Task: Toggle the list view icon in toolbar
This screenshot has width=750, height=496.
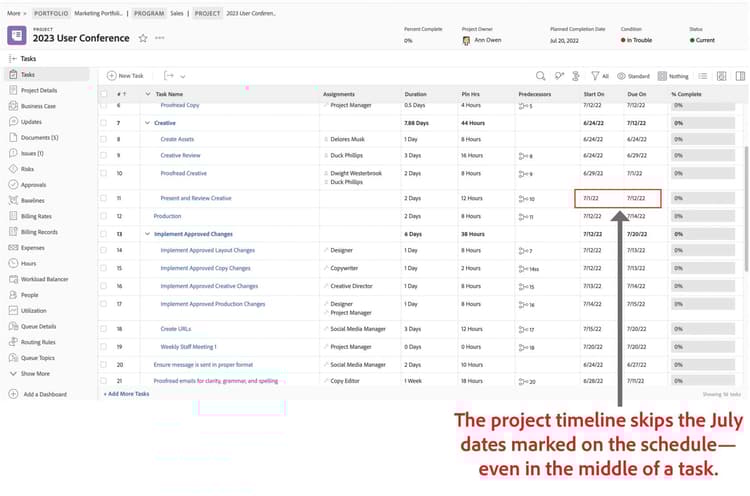Action: click(x=703, y=76)
